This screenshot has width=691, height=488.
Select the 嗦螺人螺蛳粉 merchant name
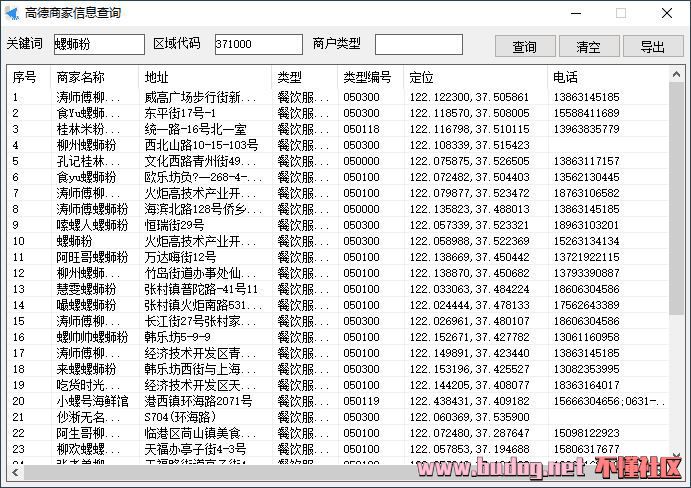[x=92, y=225]
